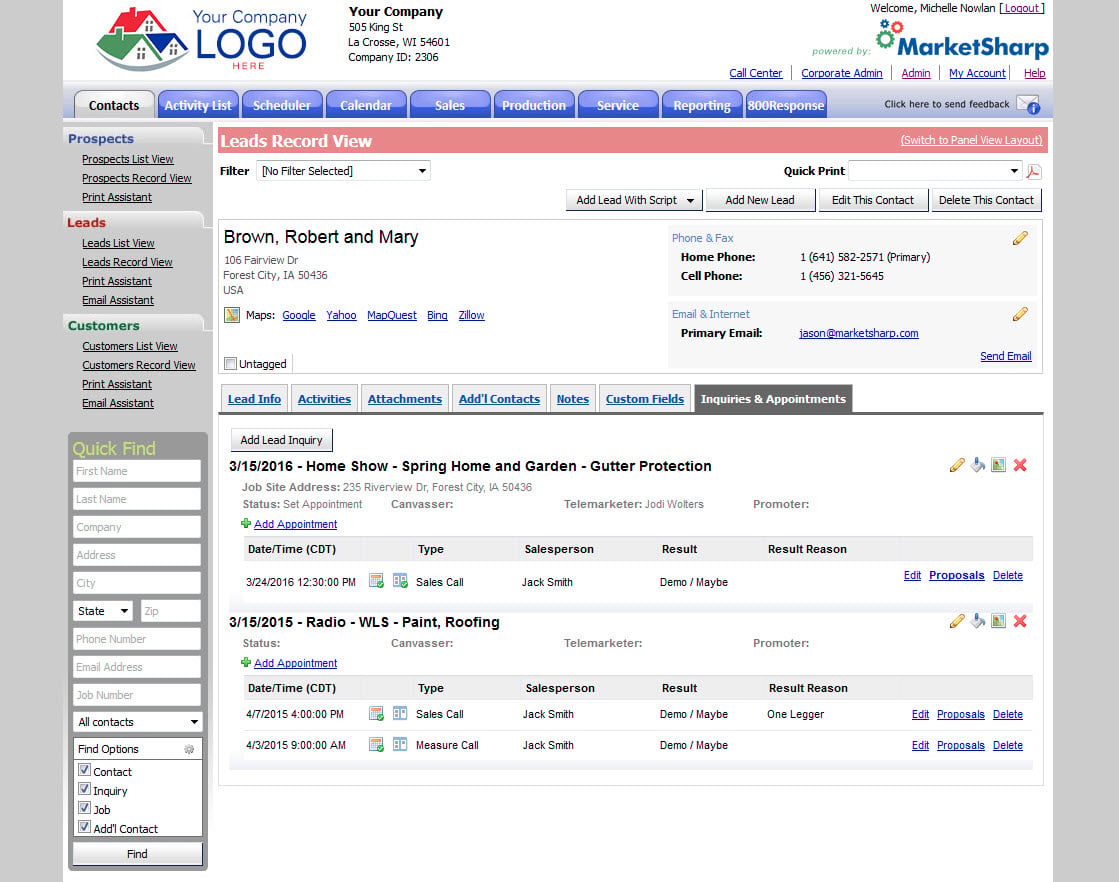Screen dimensions: 1119x882
Task: Click the grid icon for 4/7/2015 appointment
Action: coord(400,714)
